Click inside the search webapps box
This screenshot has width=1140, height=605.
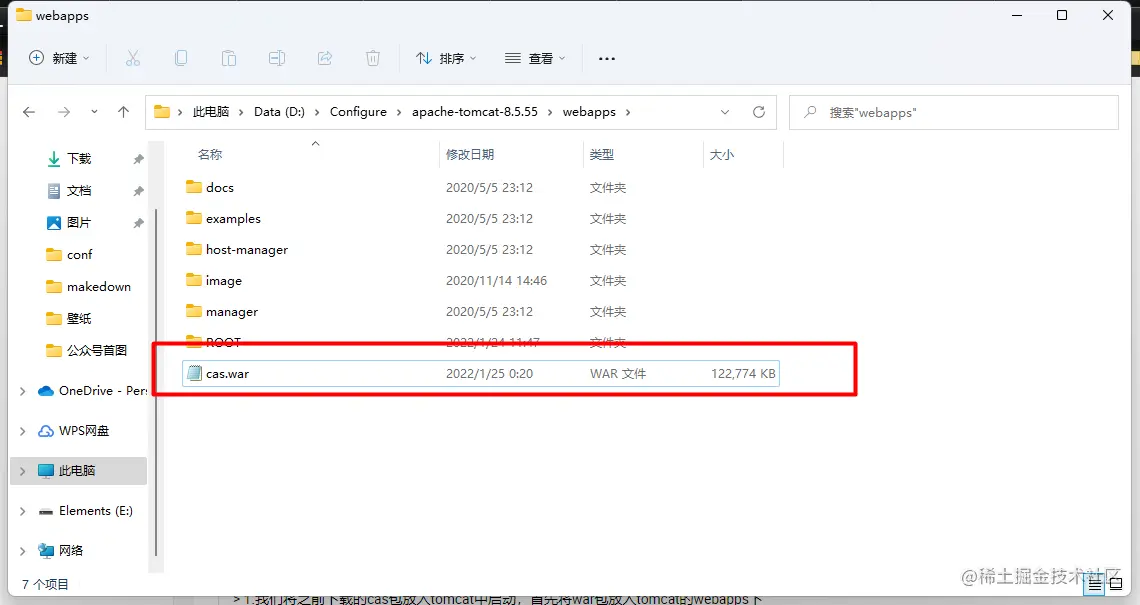pos(950,112)
